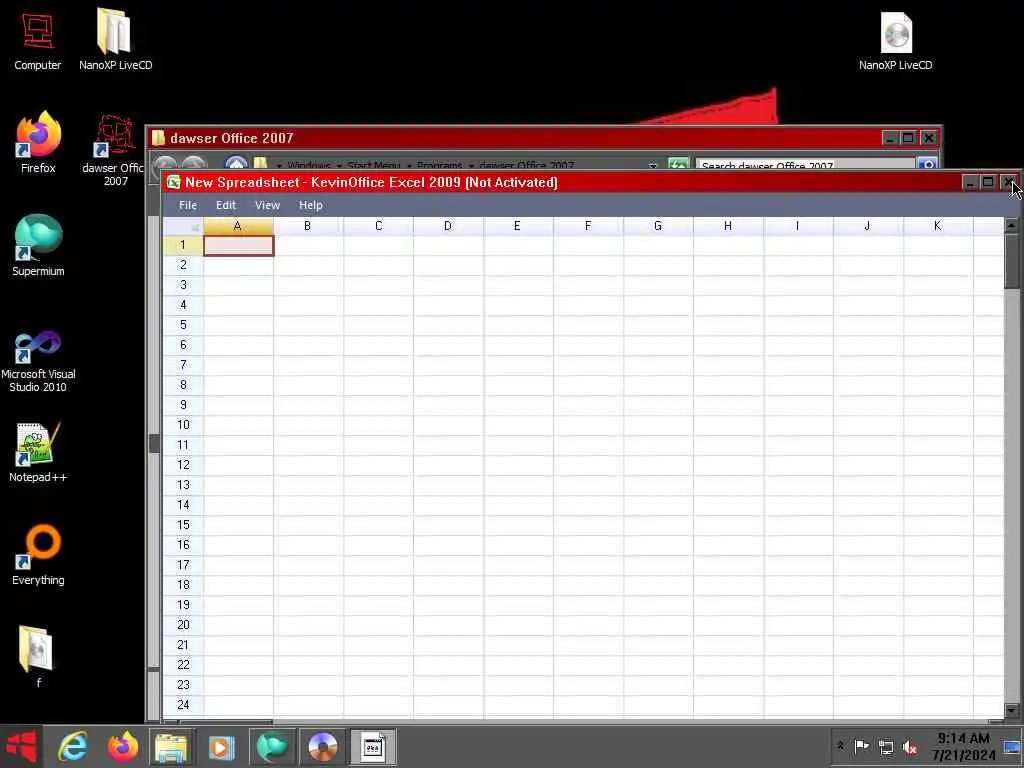Maximize the KevinOffice Excel window
Screen dimensions: 1024x768
point(988,182)
